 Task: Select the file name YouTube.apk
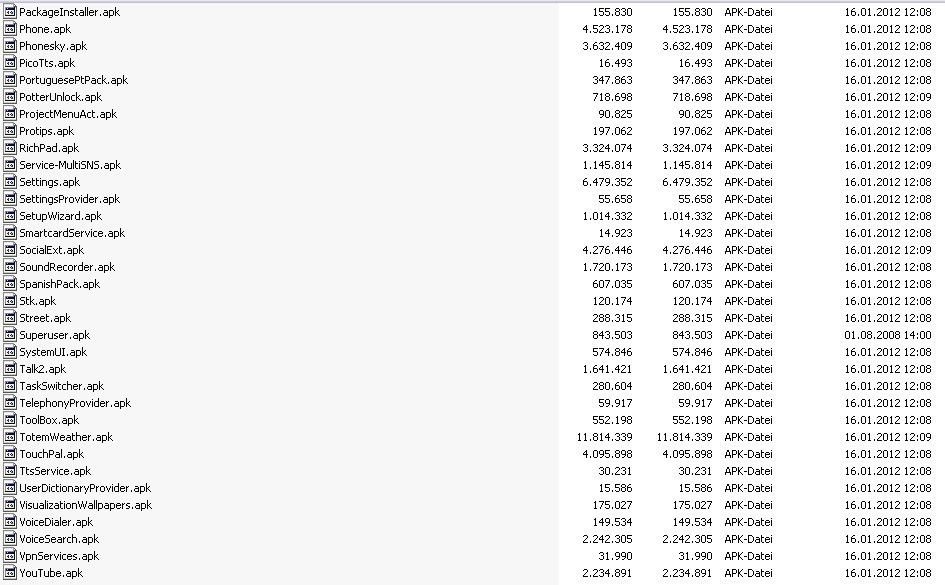(51, 574)
